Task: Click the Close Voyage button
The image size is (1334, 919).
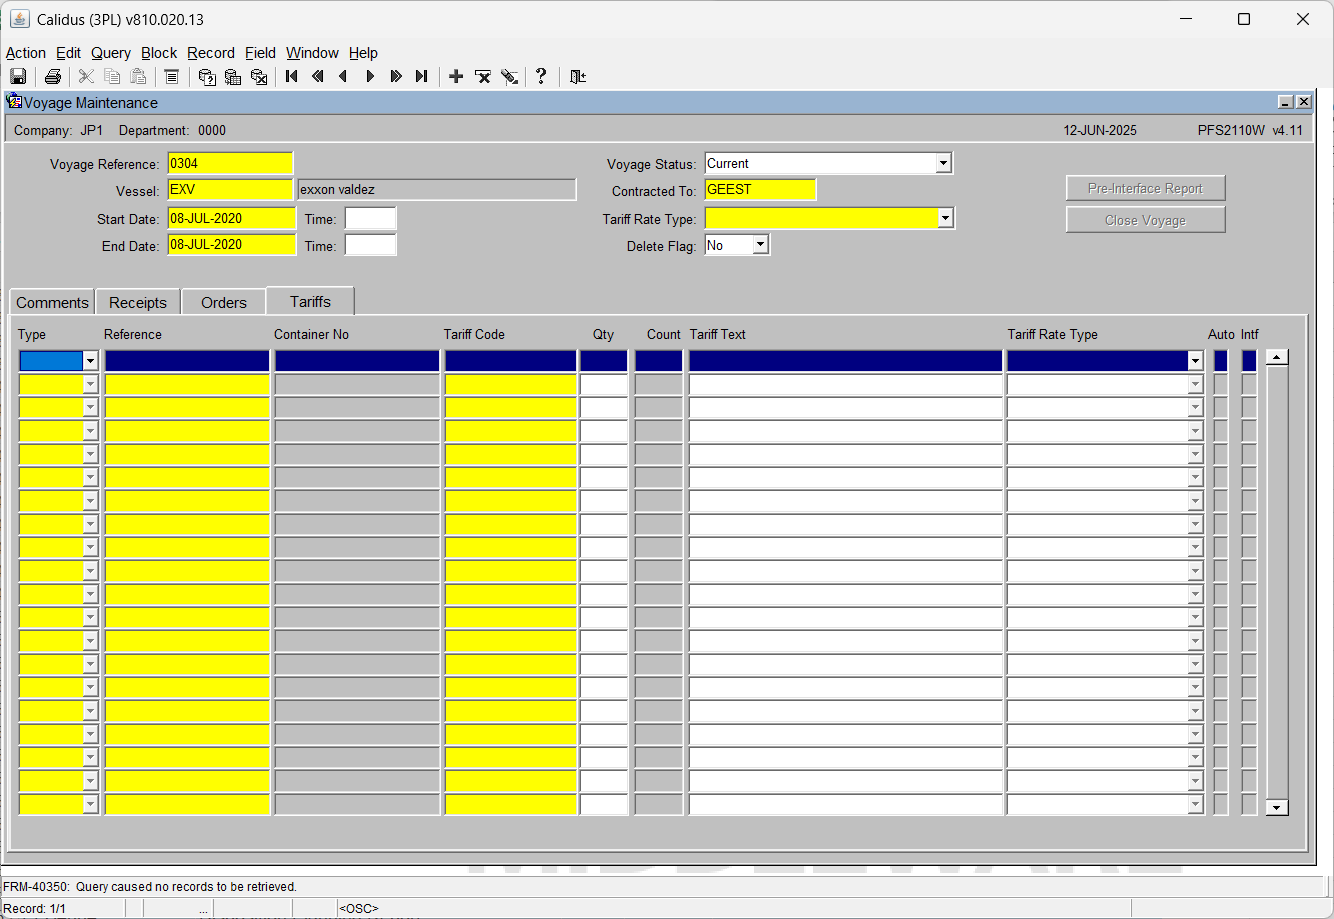Action: point(1145,220)
